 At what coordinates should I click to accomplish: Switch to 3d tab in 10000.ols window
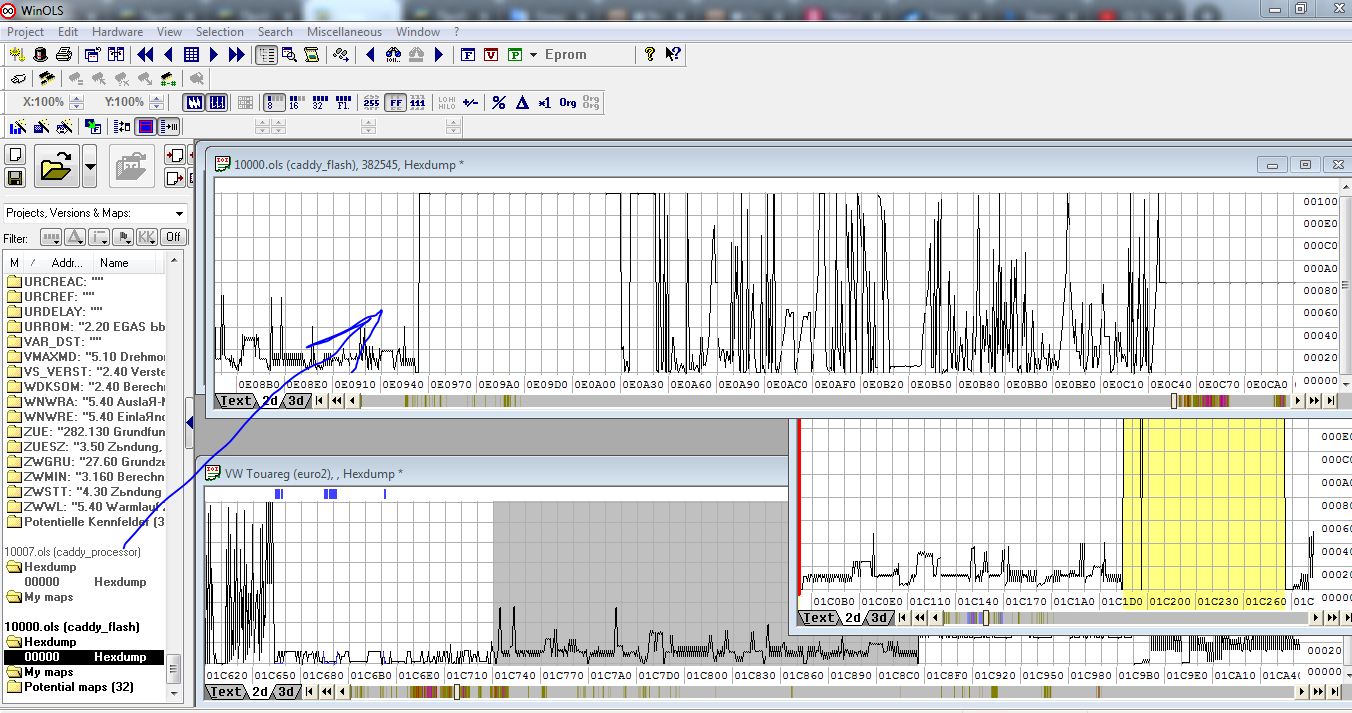click(x=296, y=401)
